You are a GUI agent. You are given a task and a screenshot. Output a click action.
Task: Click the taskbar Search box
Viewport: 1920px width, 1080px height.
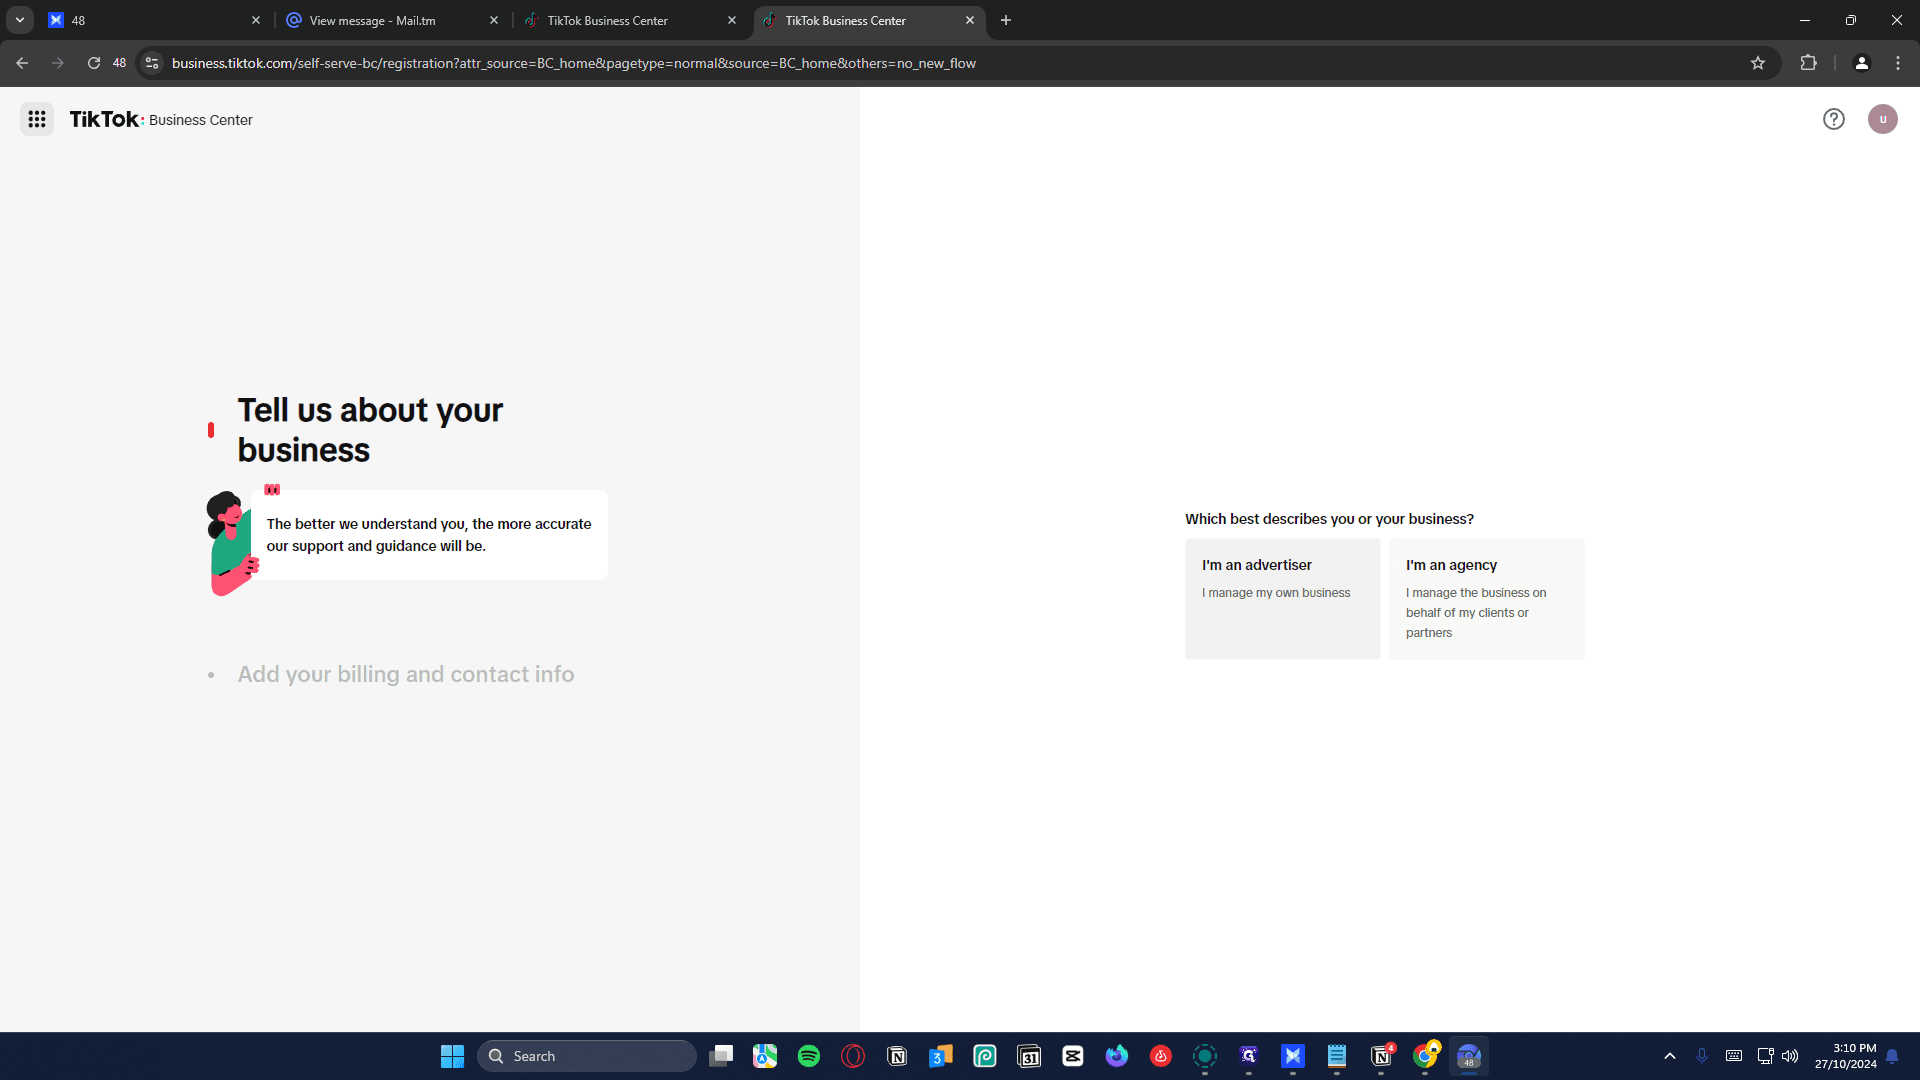click(587, 1056)
